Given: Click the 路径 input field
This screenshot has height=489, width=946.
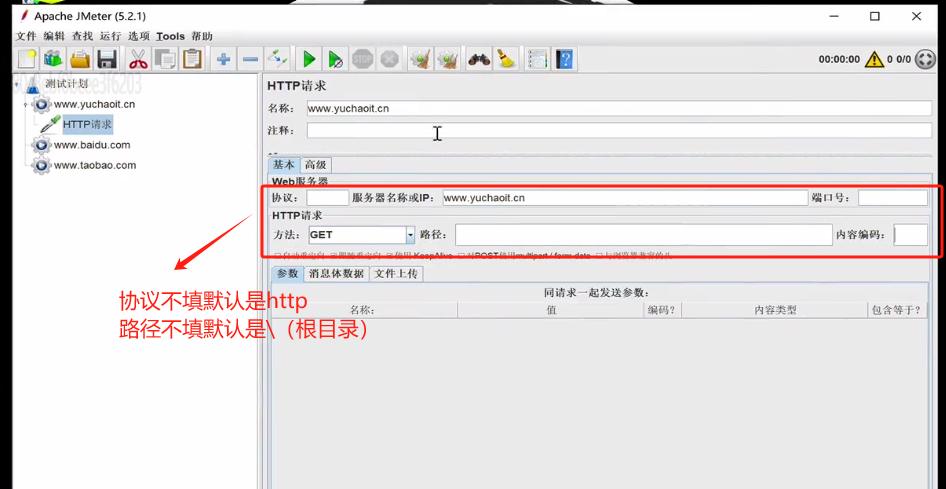Looking at the screenshot, I should 644,235.
